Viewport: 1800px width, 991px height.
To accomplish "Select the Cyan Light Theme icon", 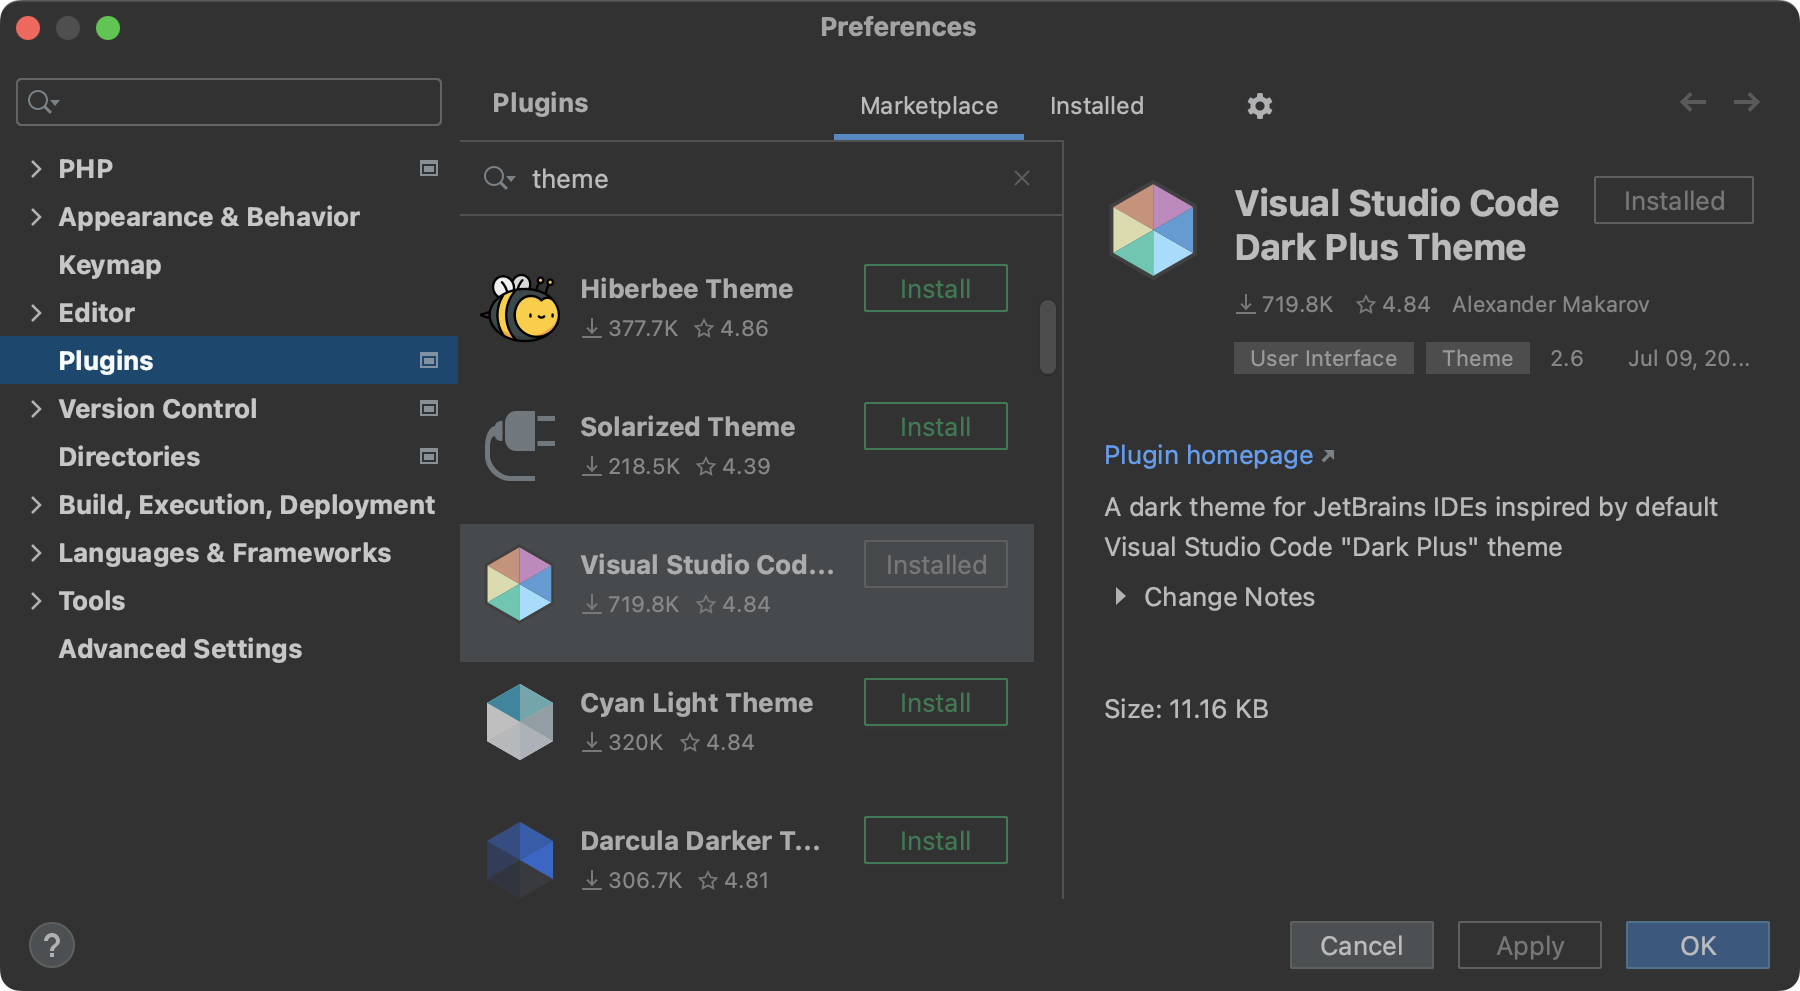I will click(x=520, y=722).
